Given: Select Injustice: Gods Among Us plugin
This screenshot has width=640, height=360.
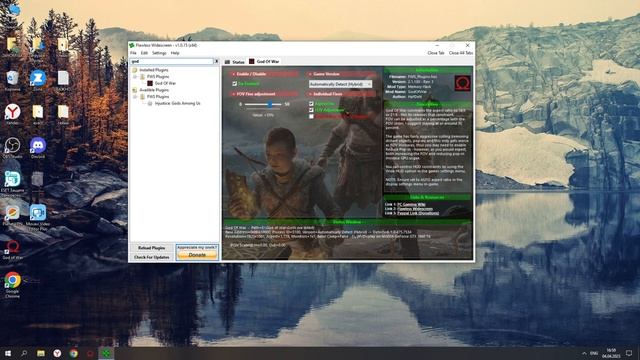Looking at the screenshot, I should [x=178, y=104].
